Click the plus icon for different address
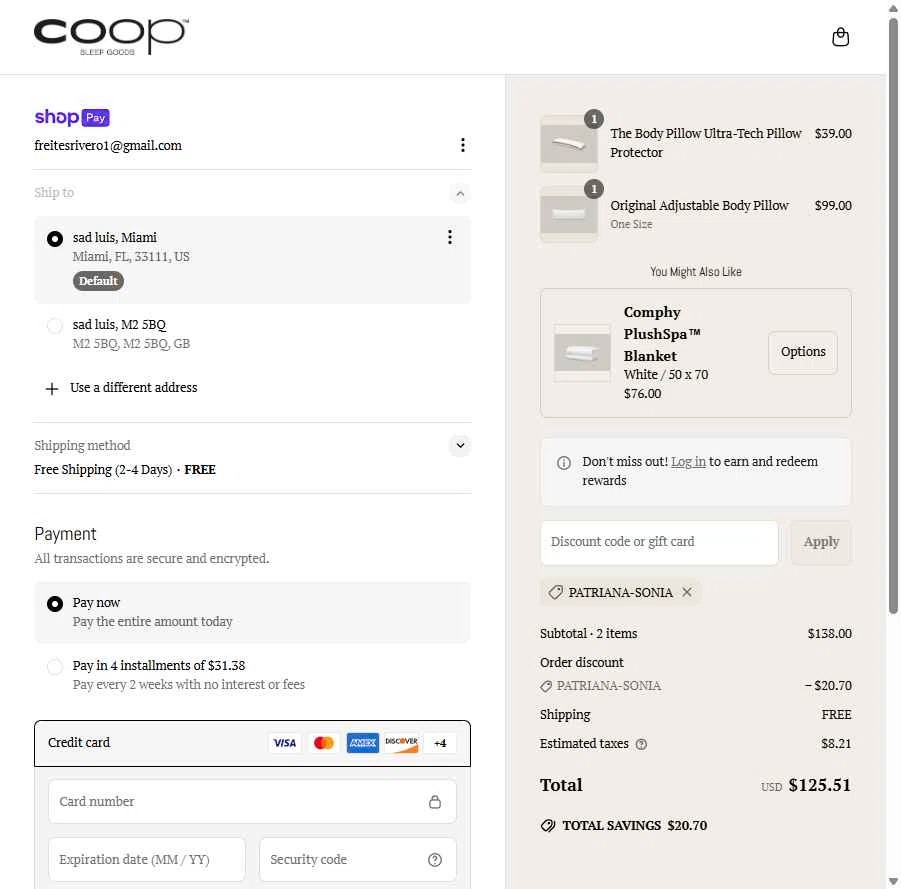Image resolution: width=901 pixels, height=889 pixels. [52, 388]
